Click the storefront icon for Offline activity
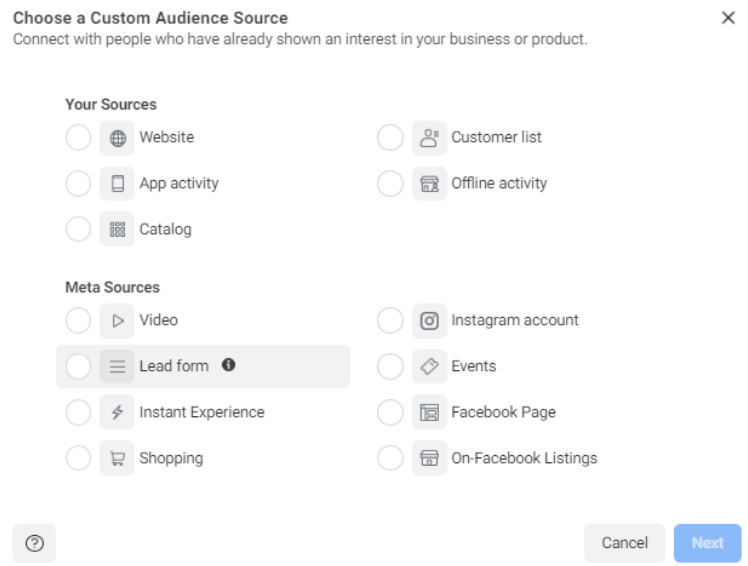This screenshot has height=566, width=748. pos(429,184)
